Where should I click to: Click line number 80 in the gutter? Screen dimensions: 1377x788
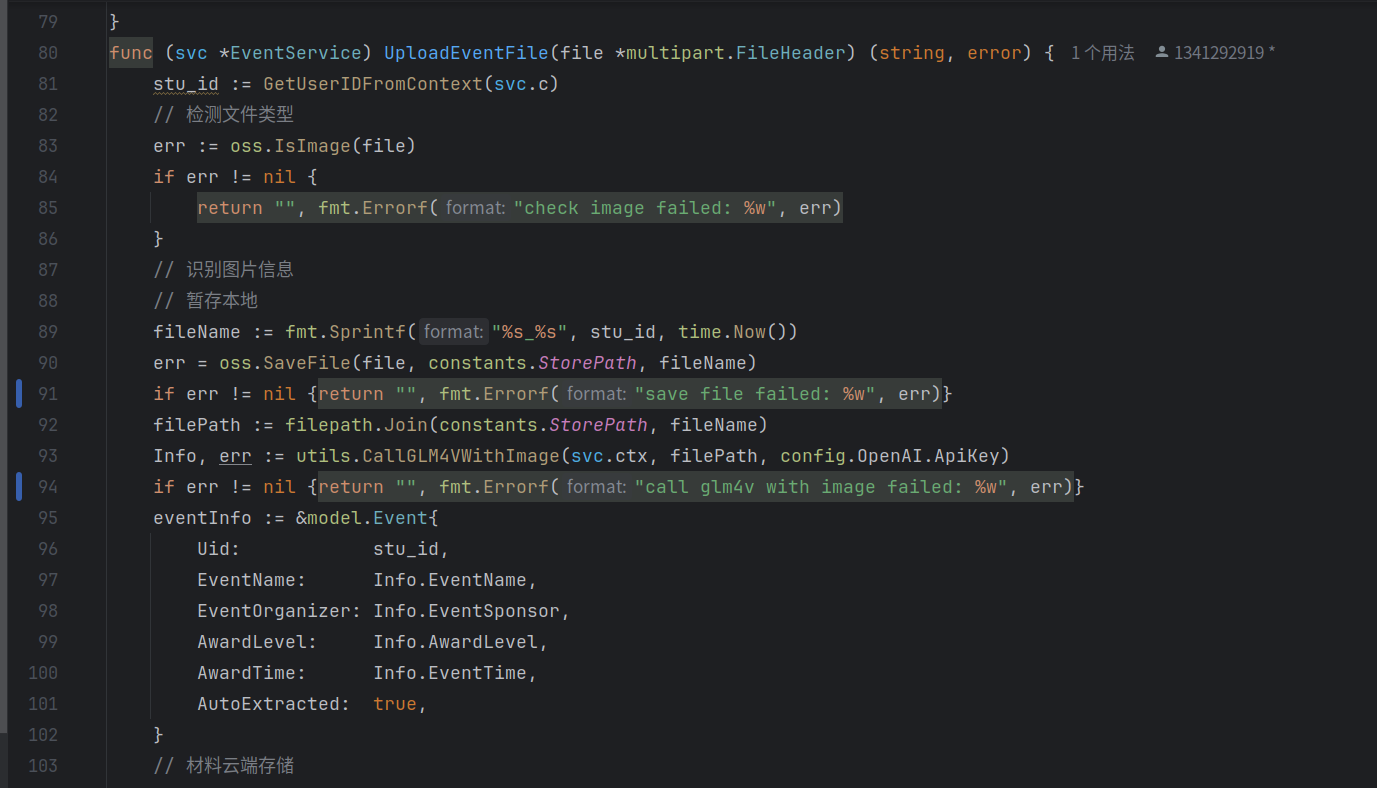tap(47, 53)
